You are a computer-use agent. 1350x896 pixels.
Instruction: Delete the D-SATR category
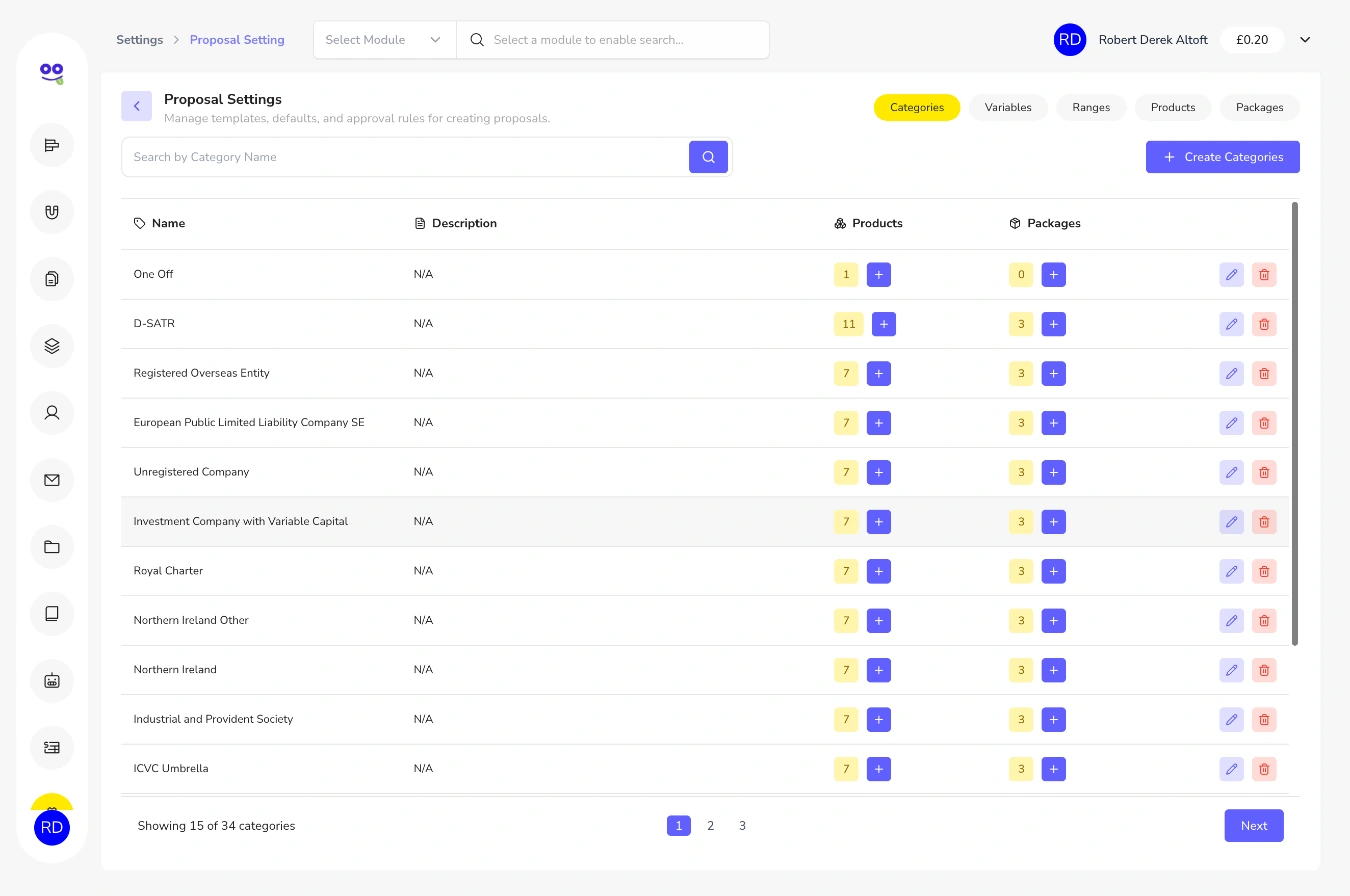[x=1264, y=324]
